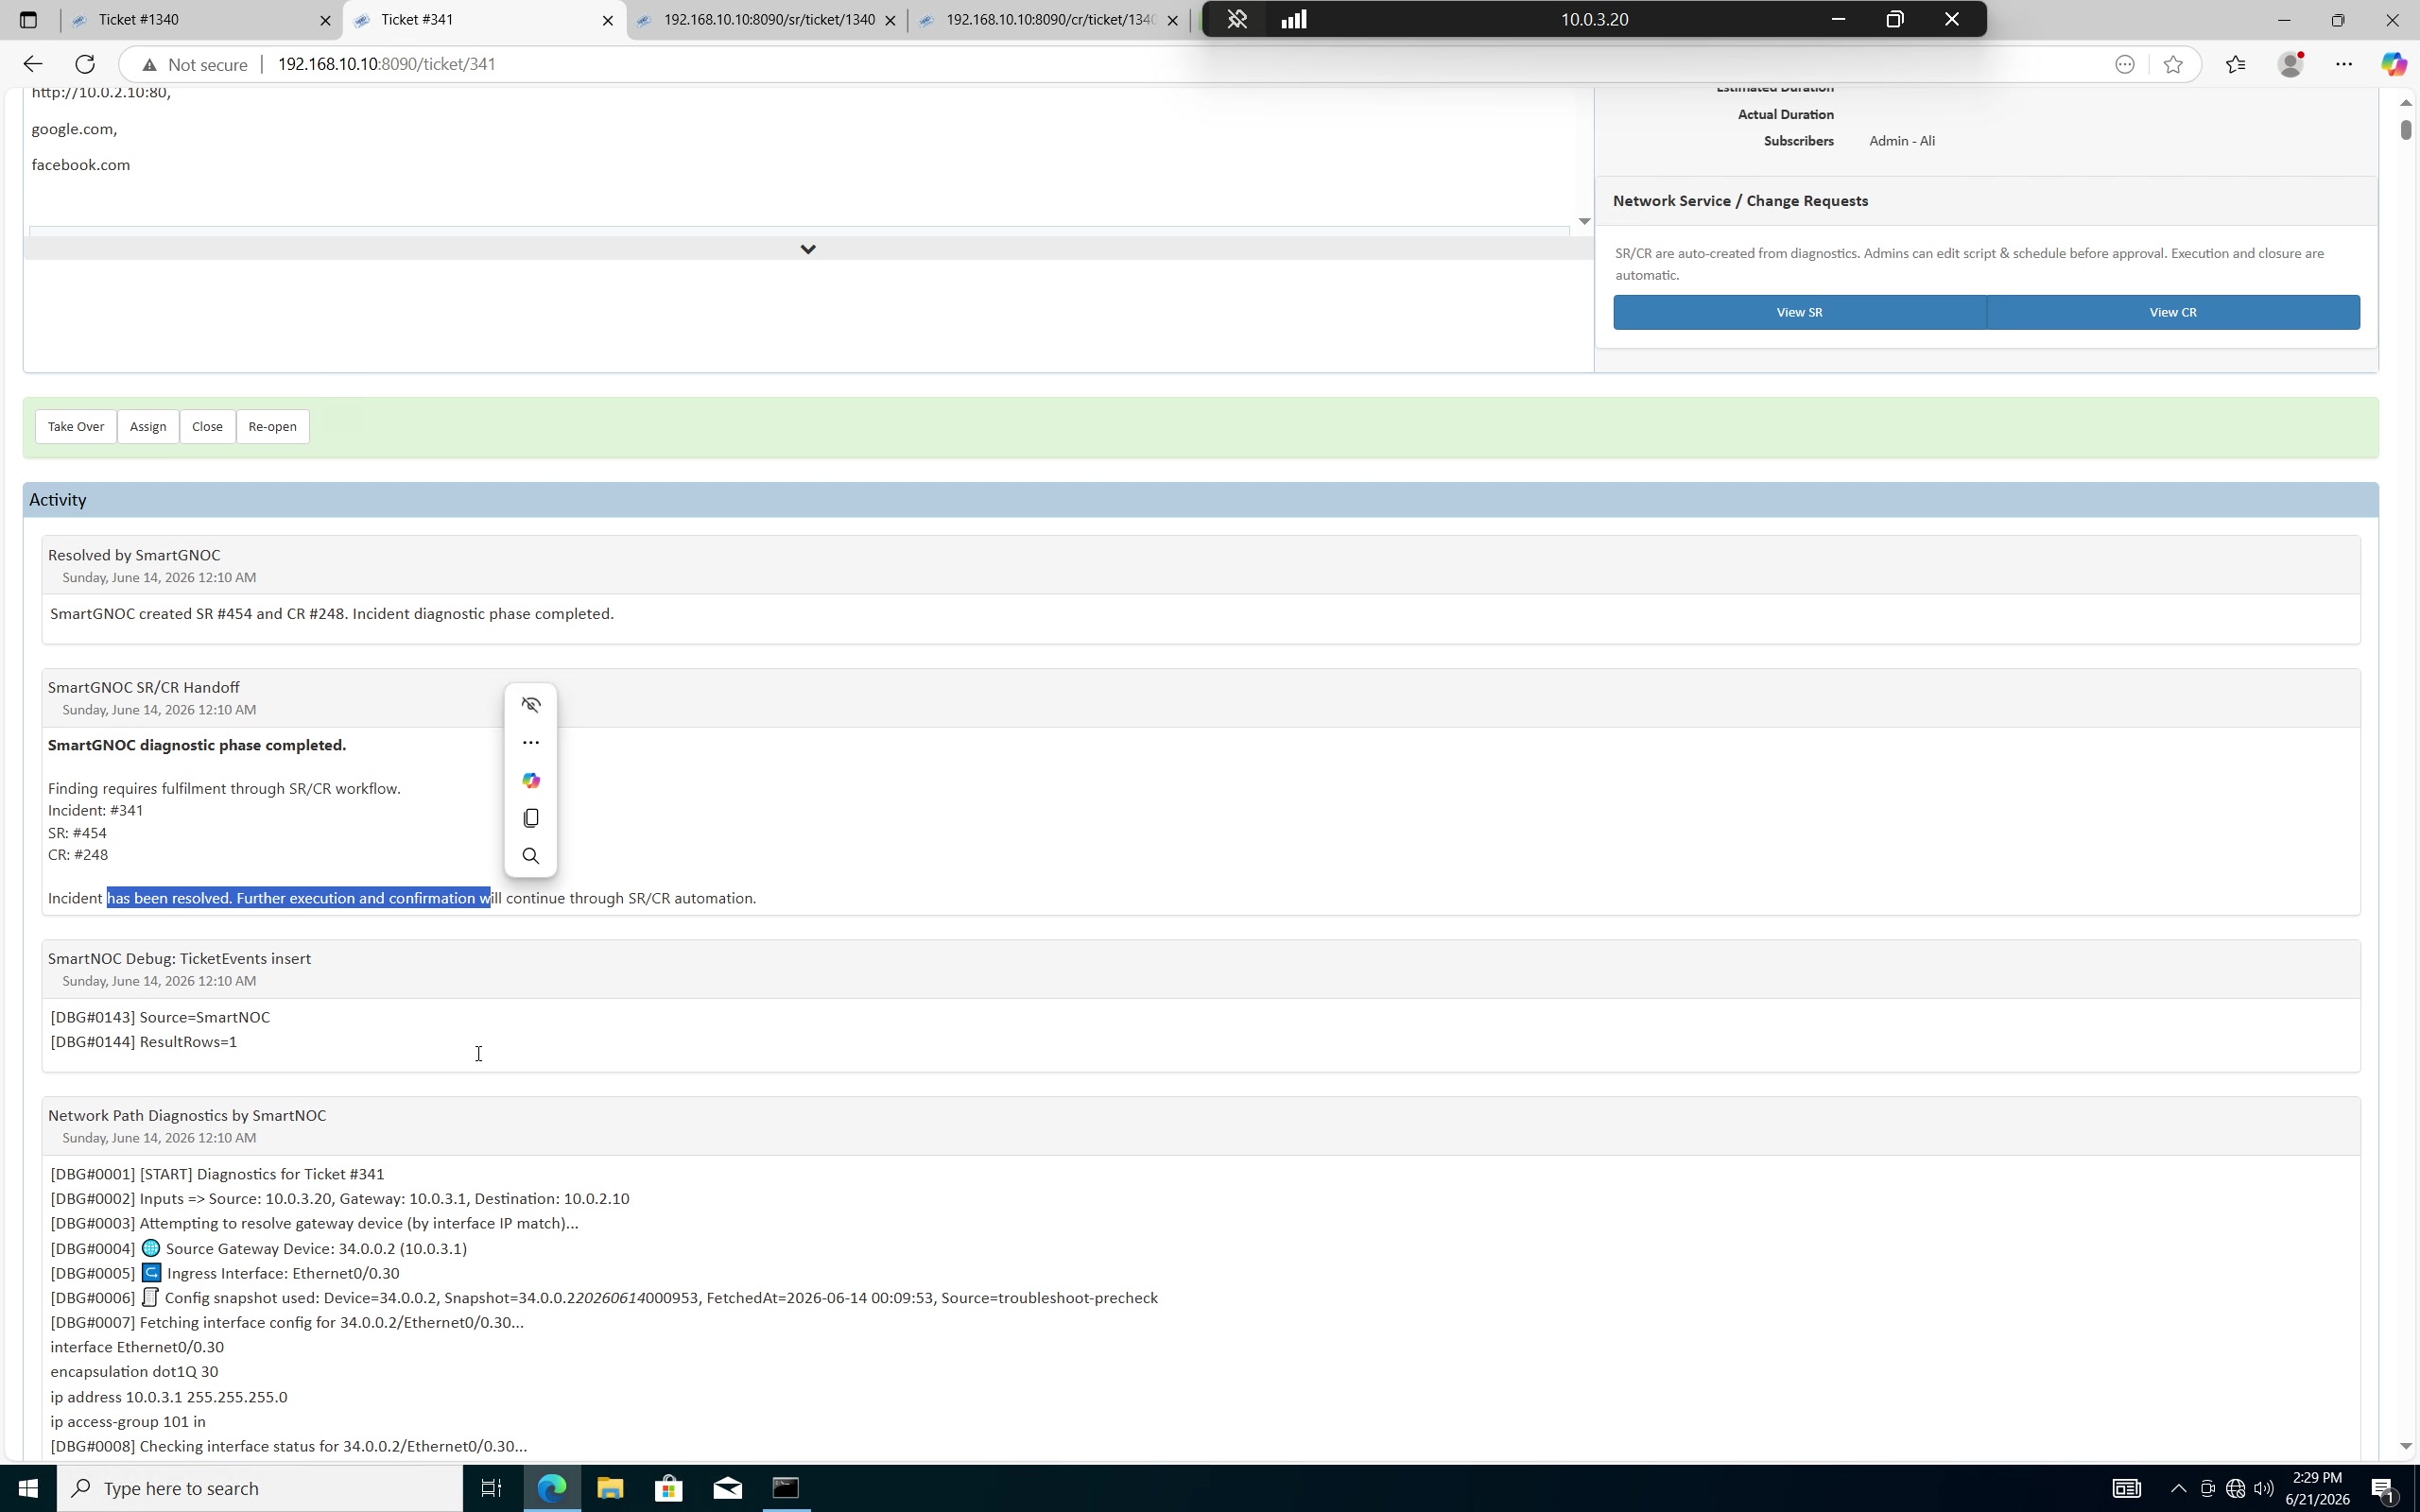Switch to cr/ticket/1340 tab

pyautogui.click(x=1050, y=20)
